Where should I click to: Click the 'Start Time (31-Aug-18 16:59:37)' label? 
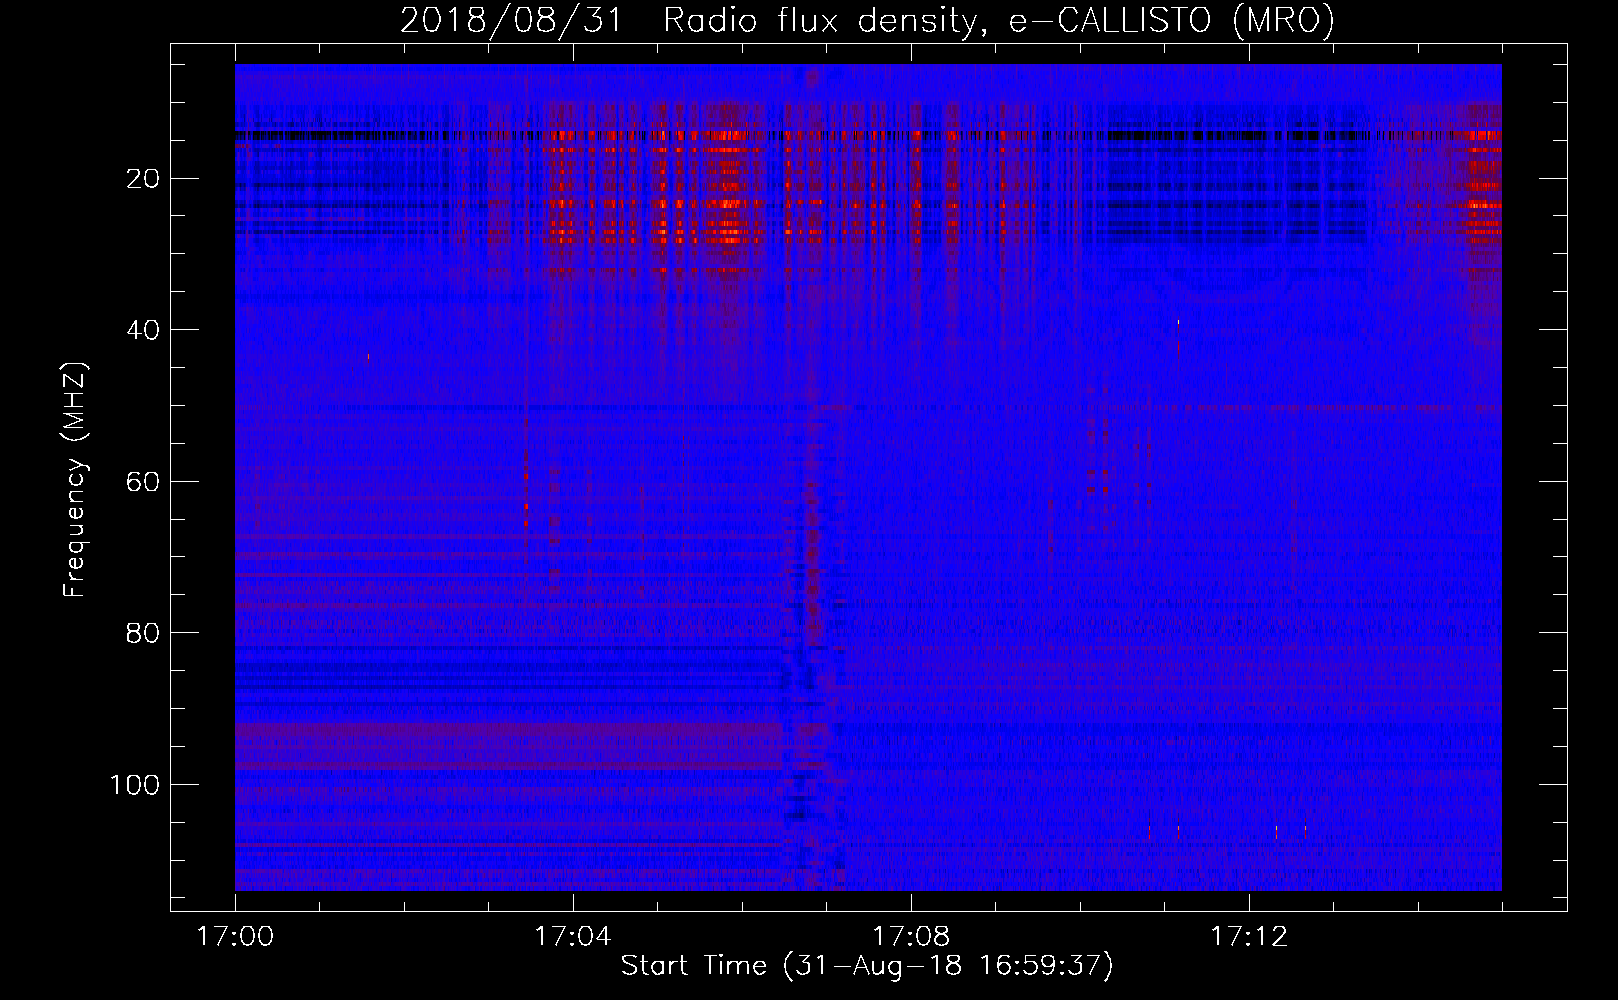pos(867,966)
